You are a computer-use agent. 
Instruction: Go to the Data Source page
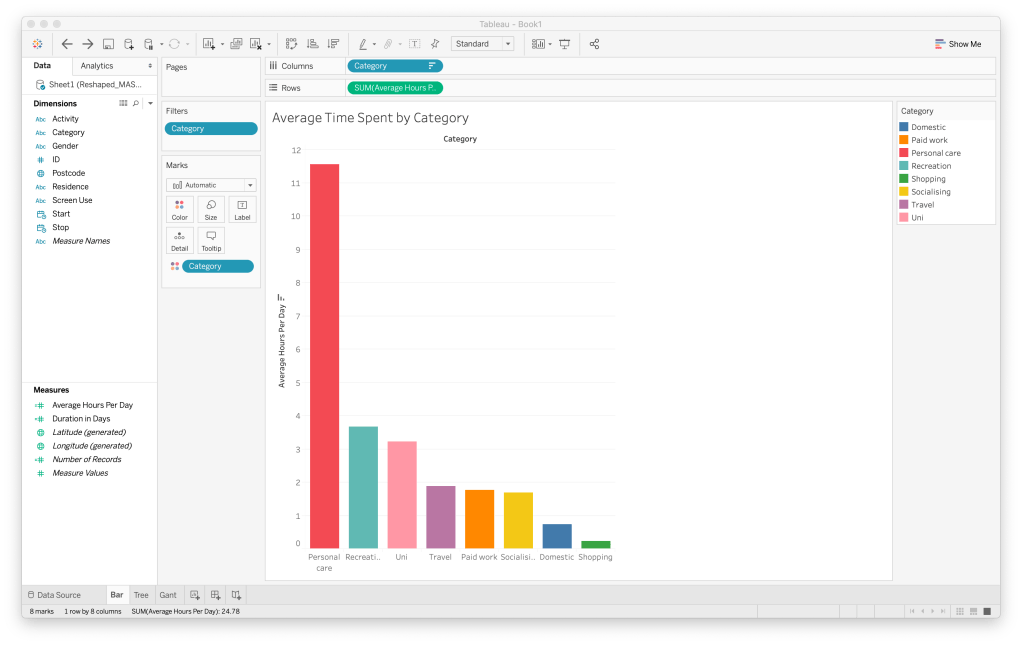click(54, 595)
